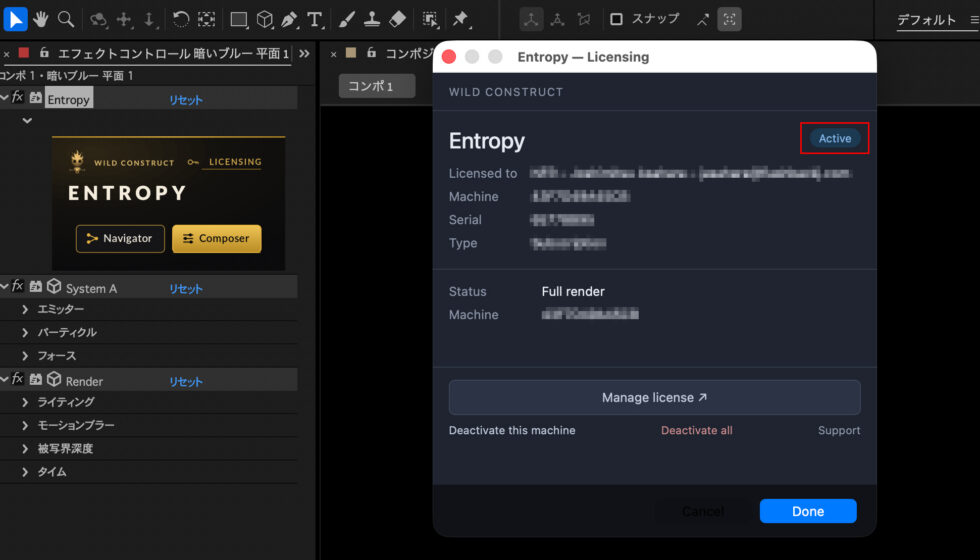Select the コンポジション panel tab

(409, 54)
